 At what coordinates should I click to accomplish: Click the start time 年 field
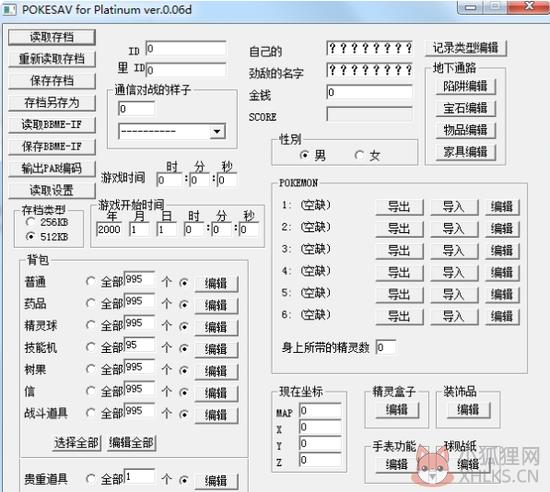coord(109,229)
